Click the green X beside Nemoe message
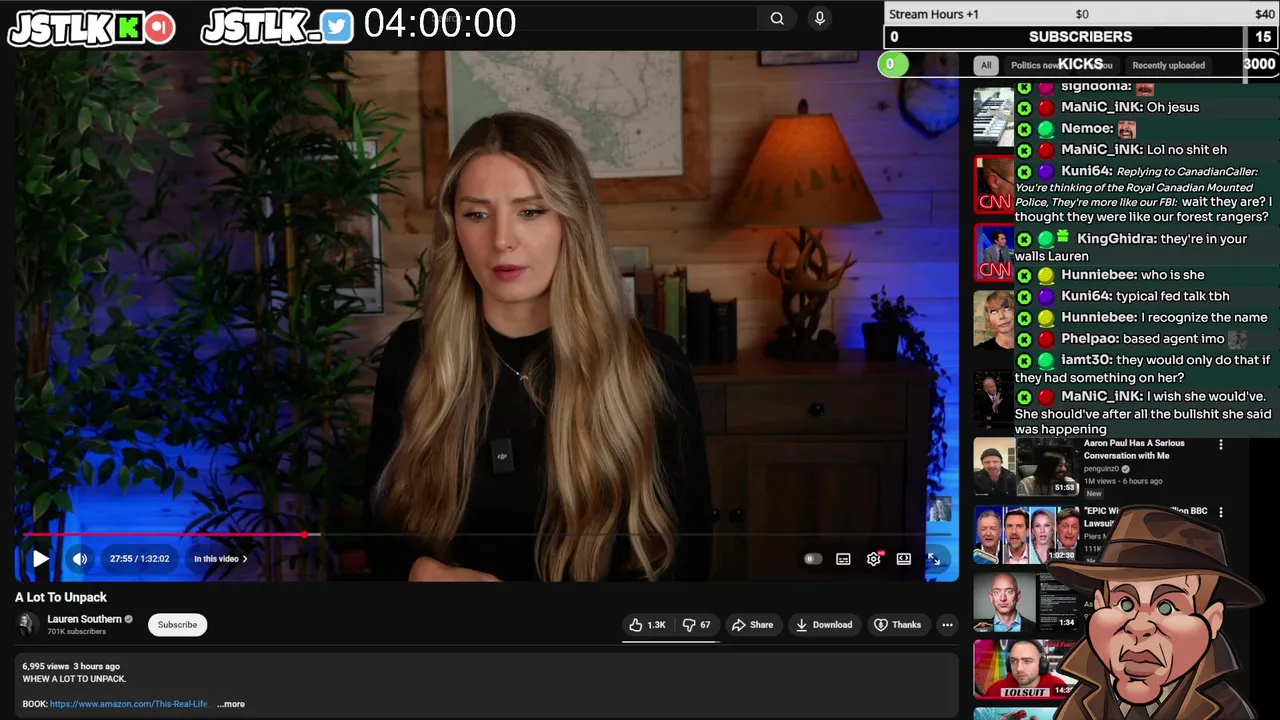1280x720 pixels. (x=1024, y=129)
